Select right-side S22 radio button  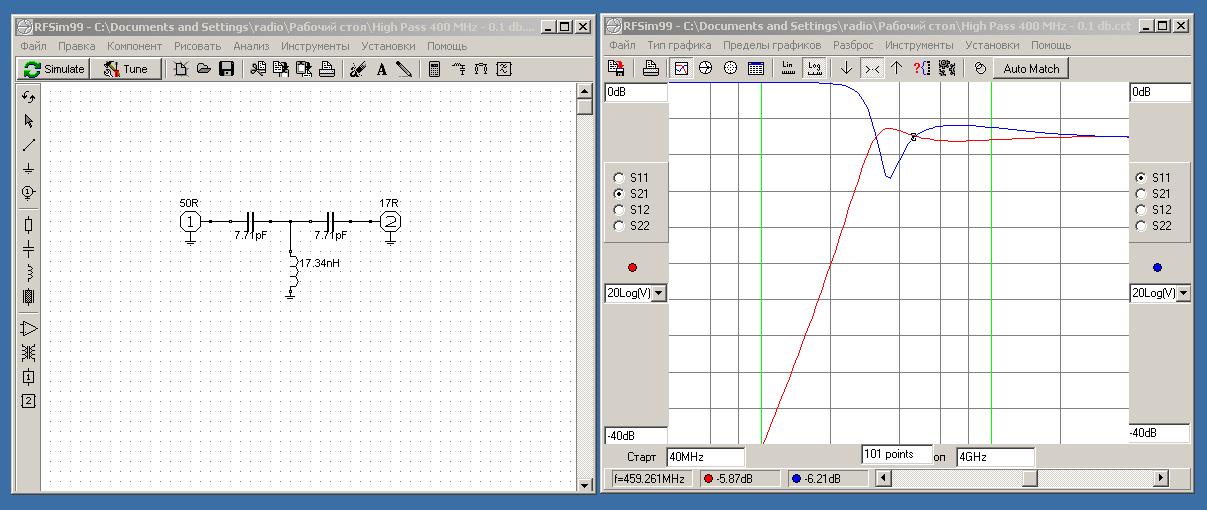click(x=1141, y=225)
